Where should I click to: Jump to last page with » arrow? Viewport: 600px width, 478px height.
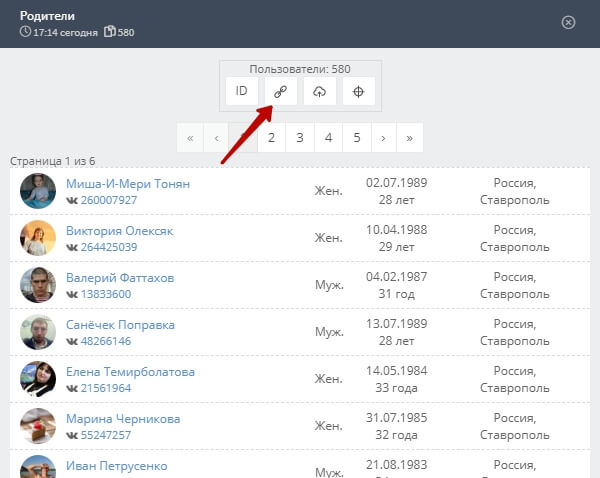410,137
